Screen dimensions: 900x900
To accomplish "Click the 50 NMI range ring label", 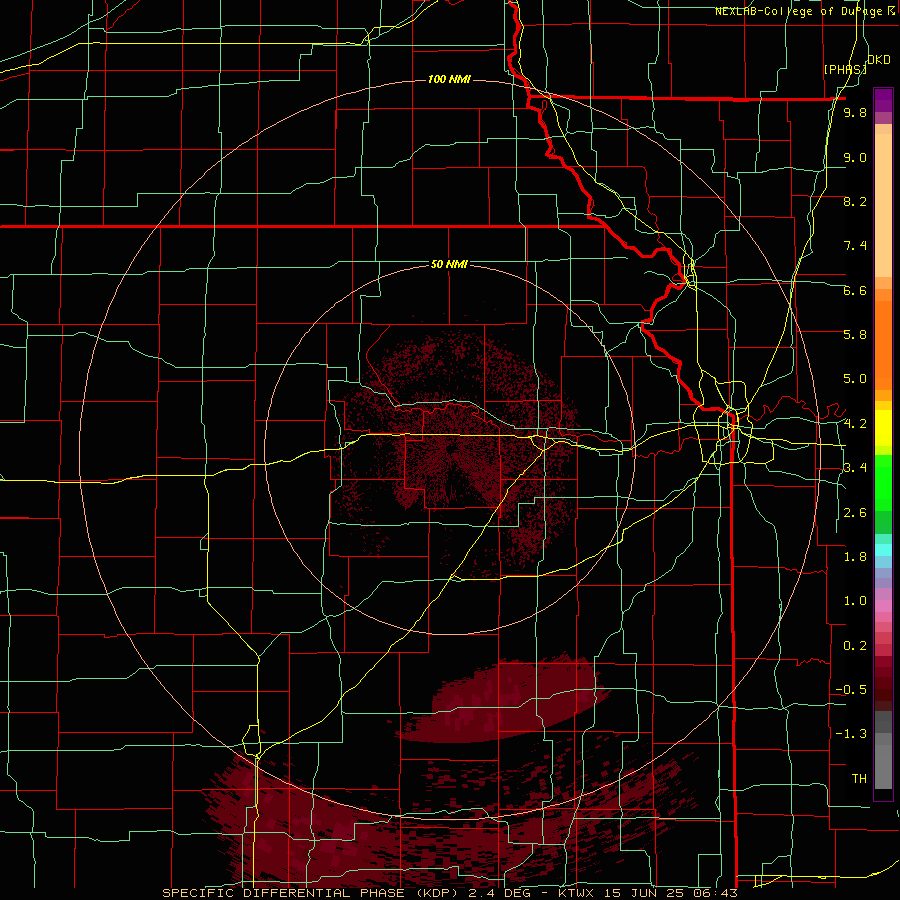I will point(449,264).
